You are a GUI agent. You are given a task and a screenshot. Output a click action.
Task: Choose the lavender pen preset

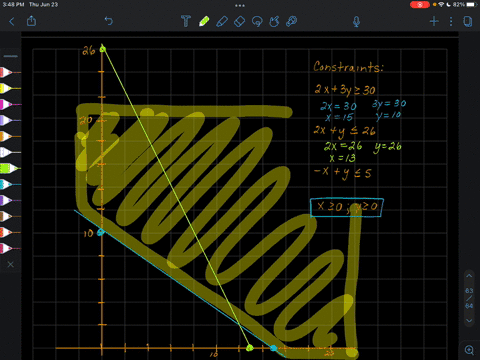(10, 120)
